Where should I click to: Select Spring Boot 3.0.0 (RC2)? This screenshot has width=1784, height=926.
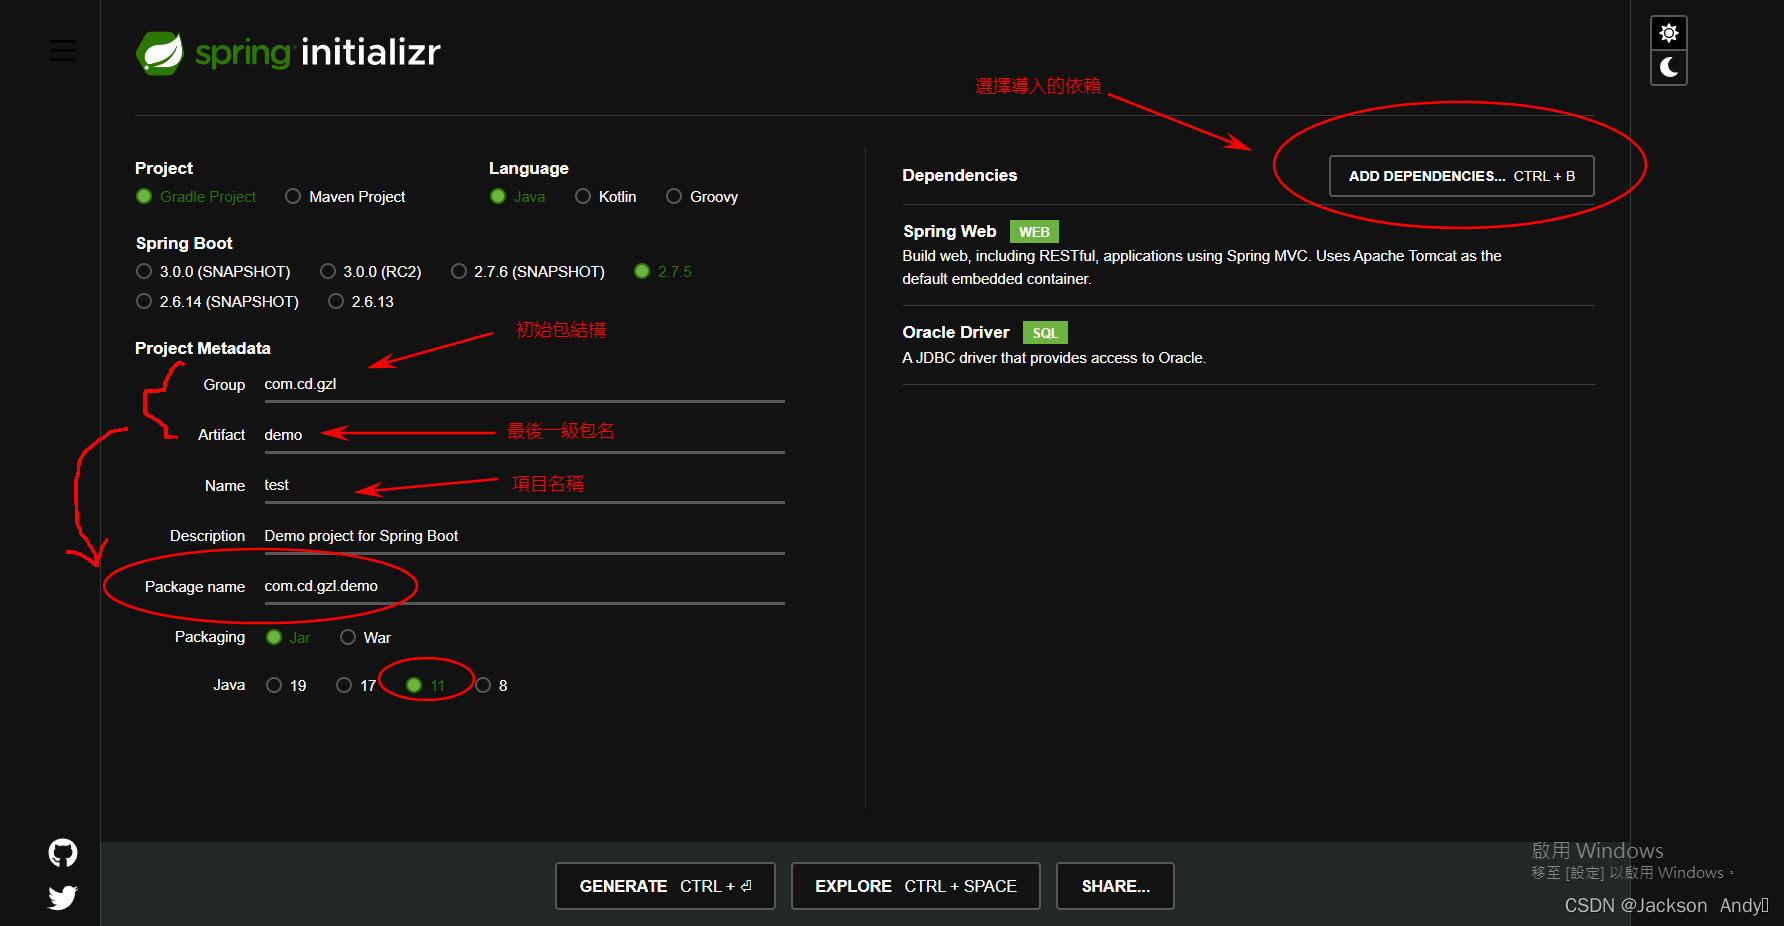coord(371,272)
